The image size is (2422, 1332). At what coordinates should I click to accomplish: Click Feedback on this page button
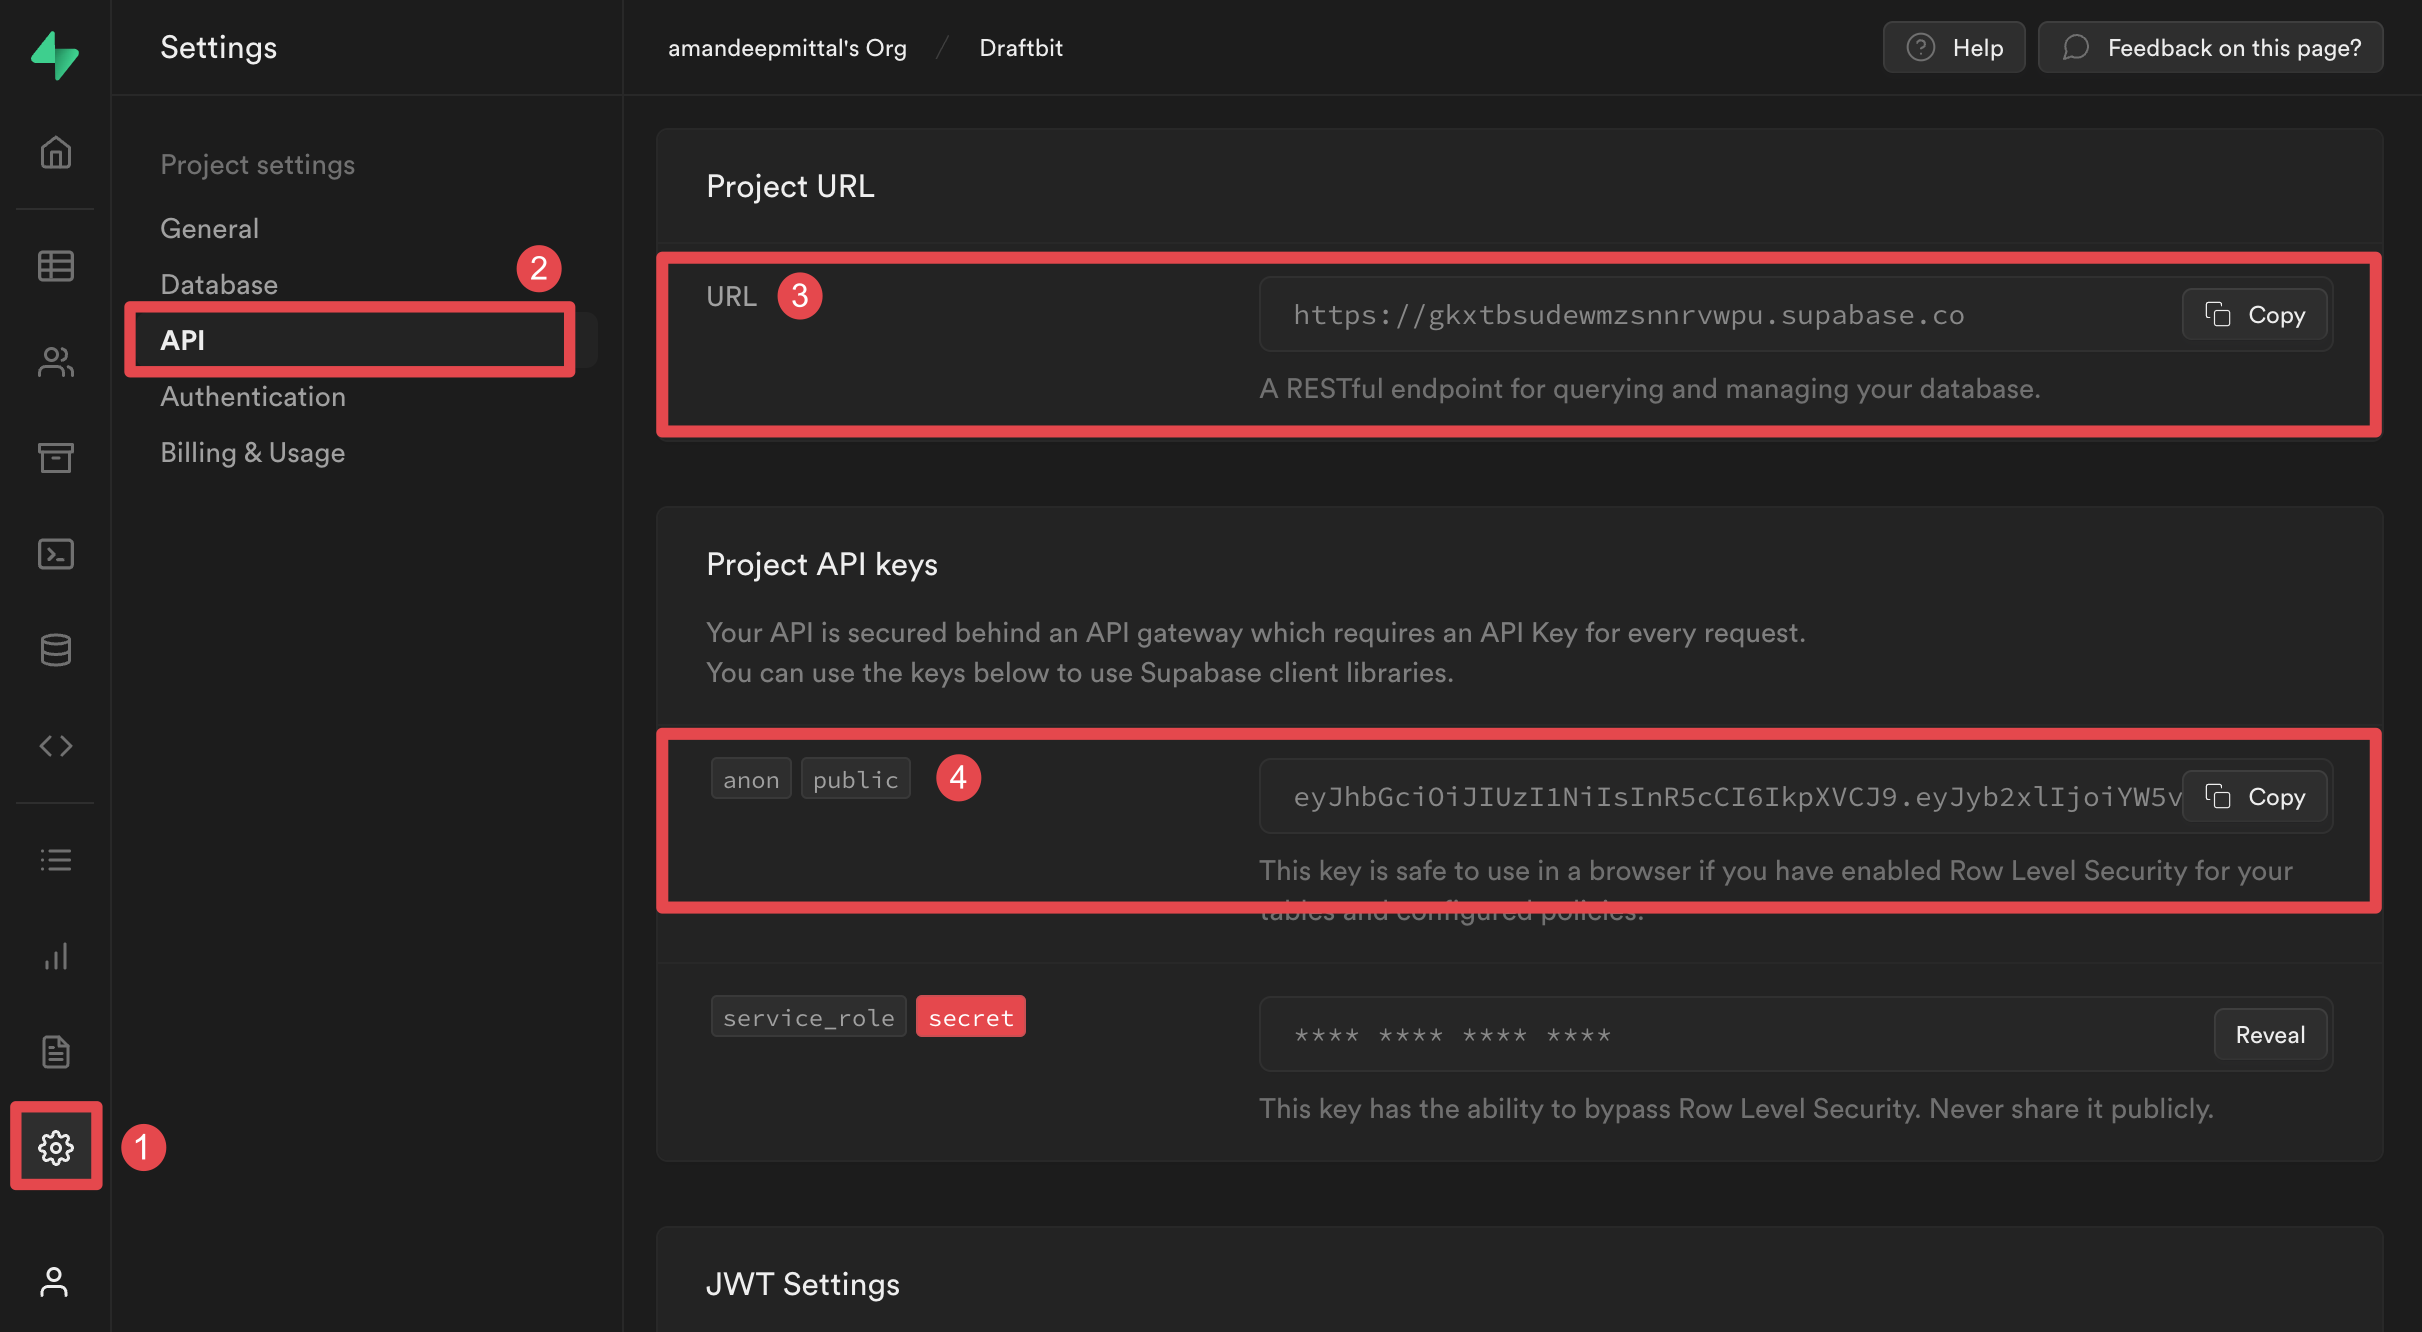point(2211,47)
